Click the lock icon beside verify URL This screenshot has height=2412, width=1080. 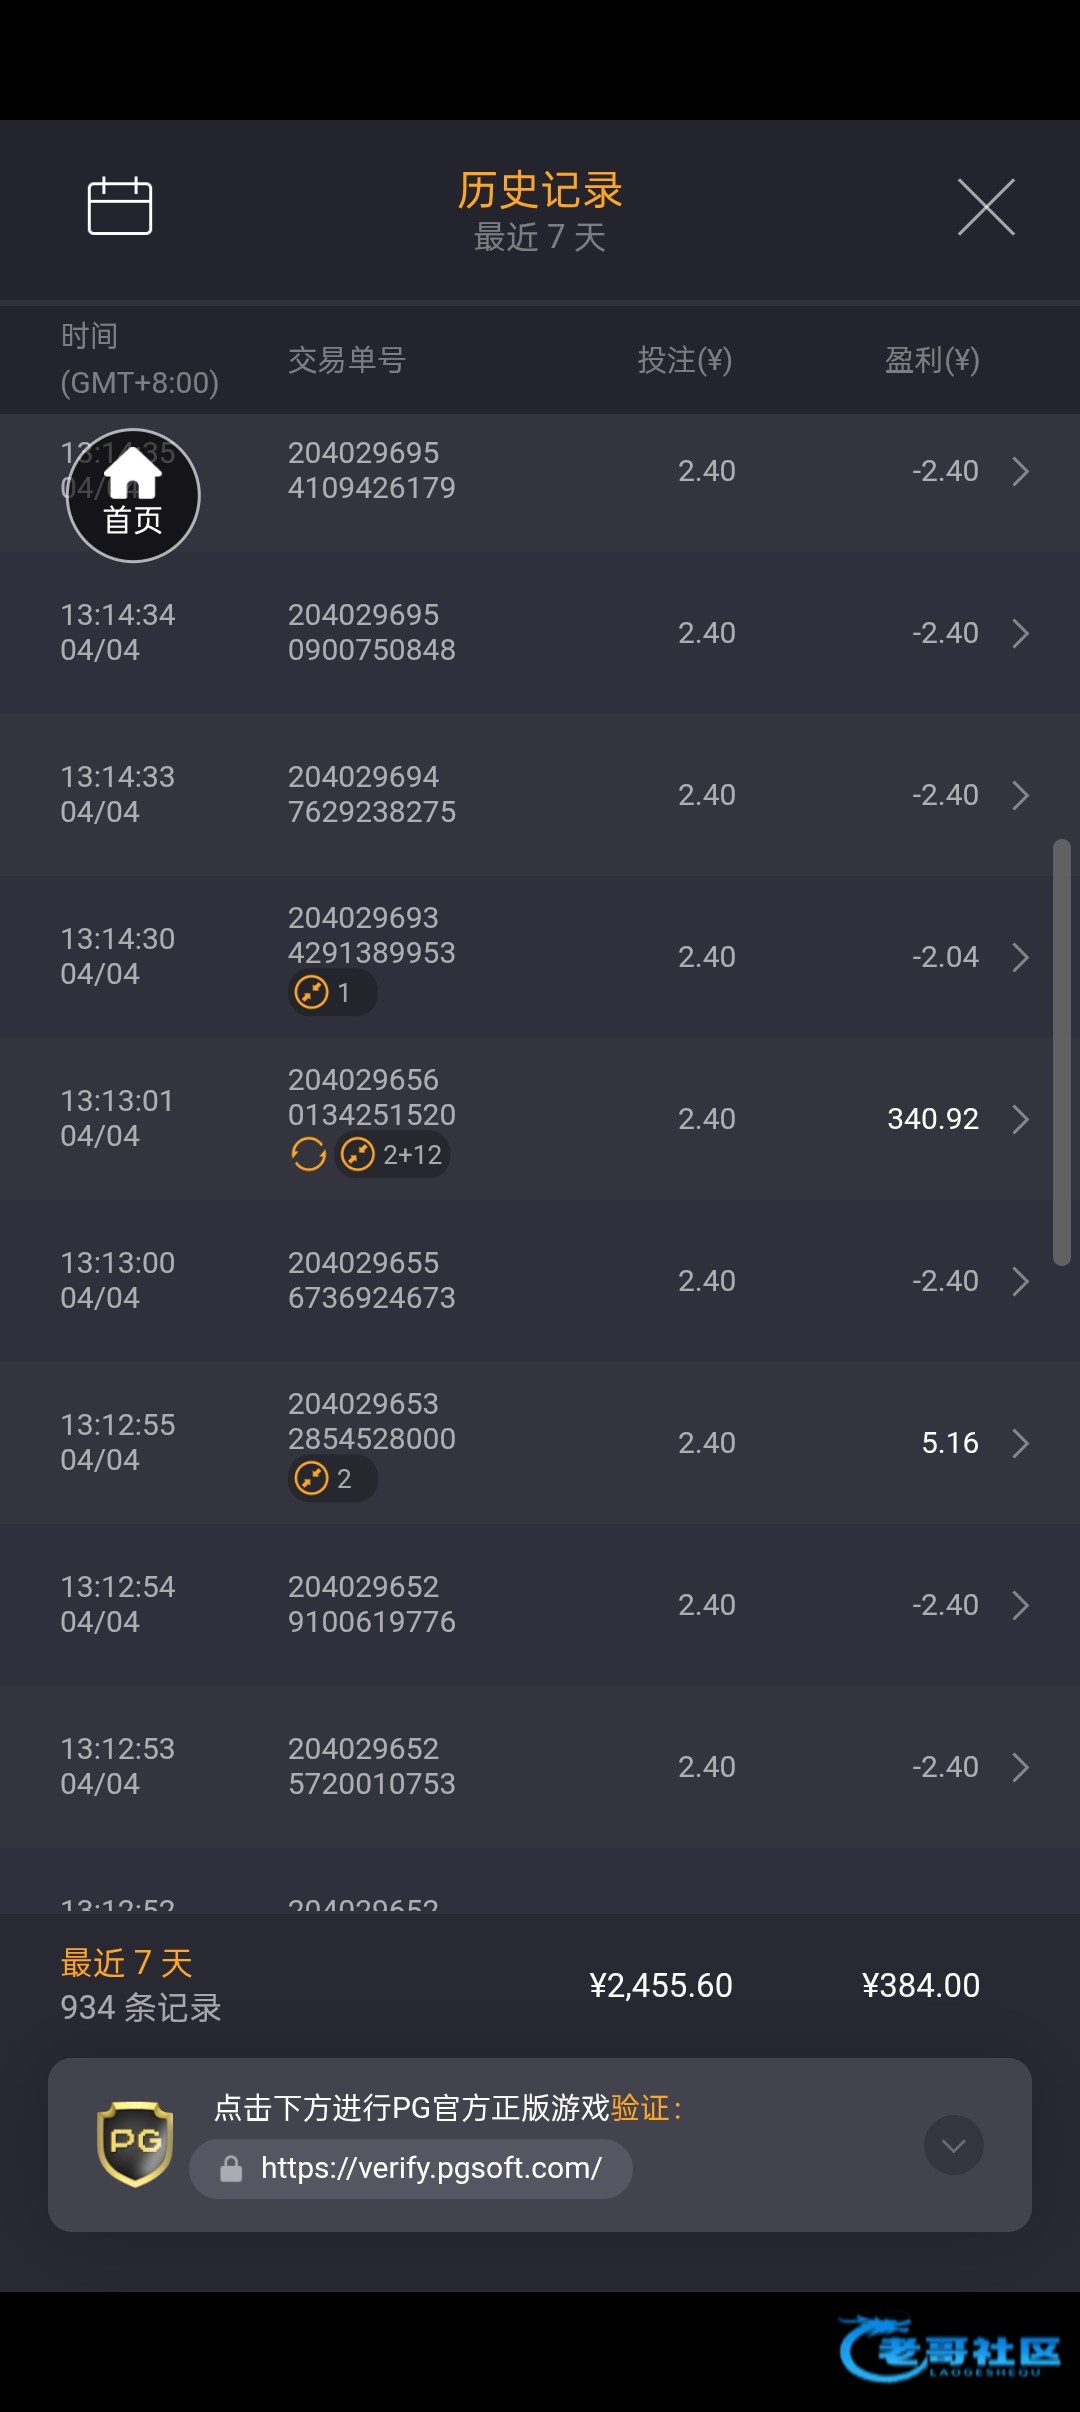pyautogui.click(x=231, y=2169)
